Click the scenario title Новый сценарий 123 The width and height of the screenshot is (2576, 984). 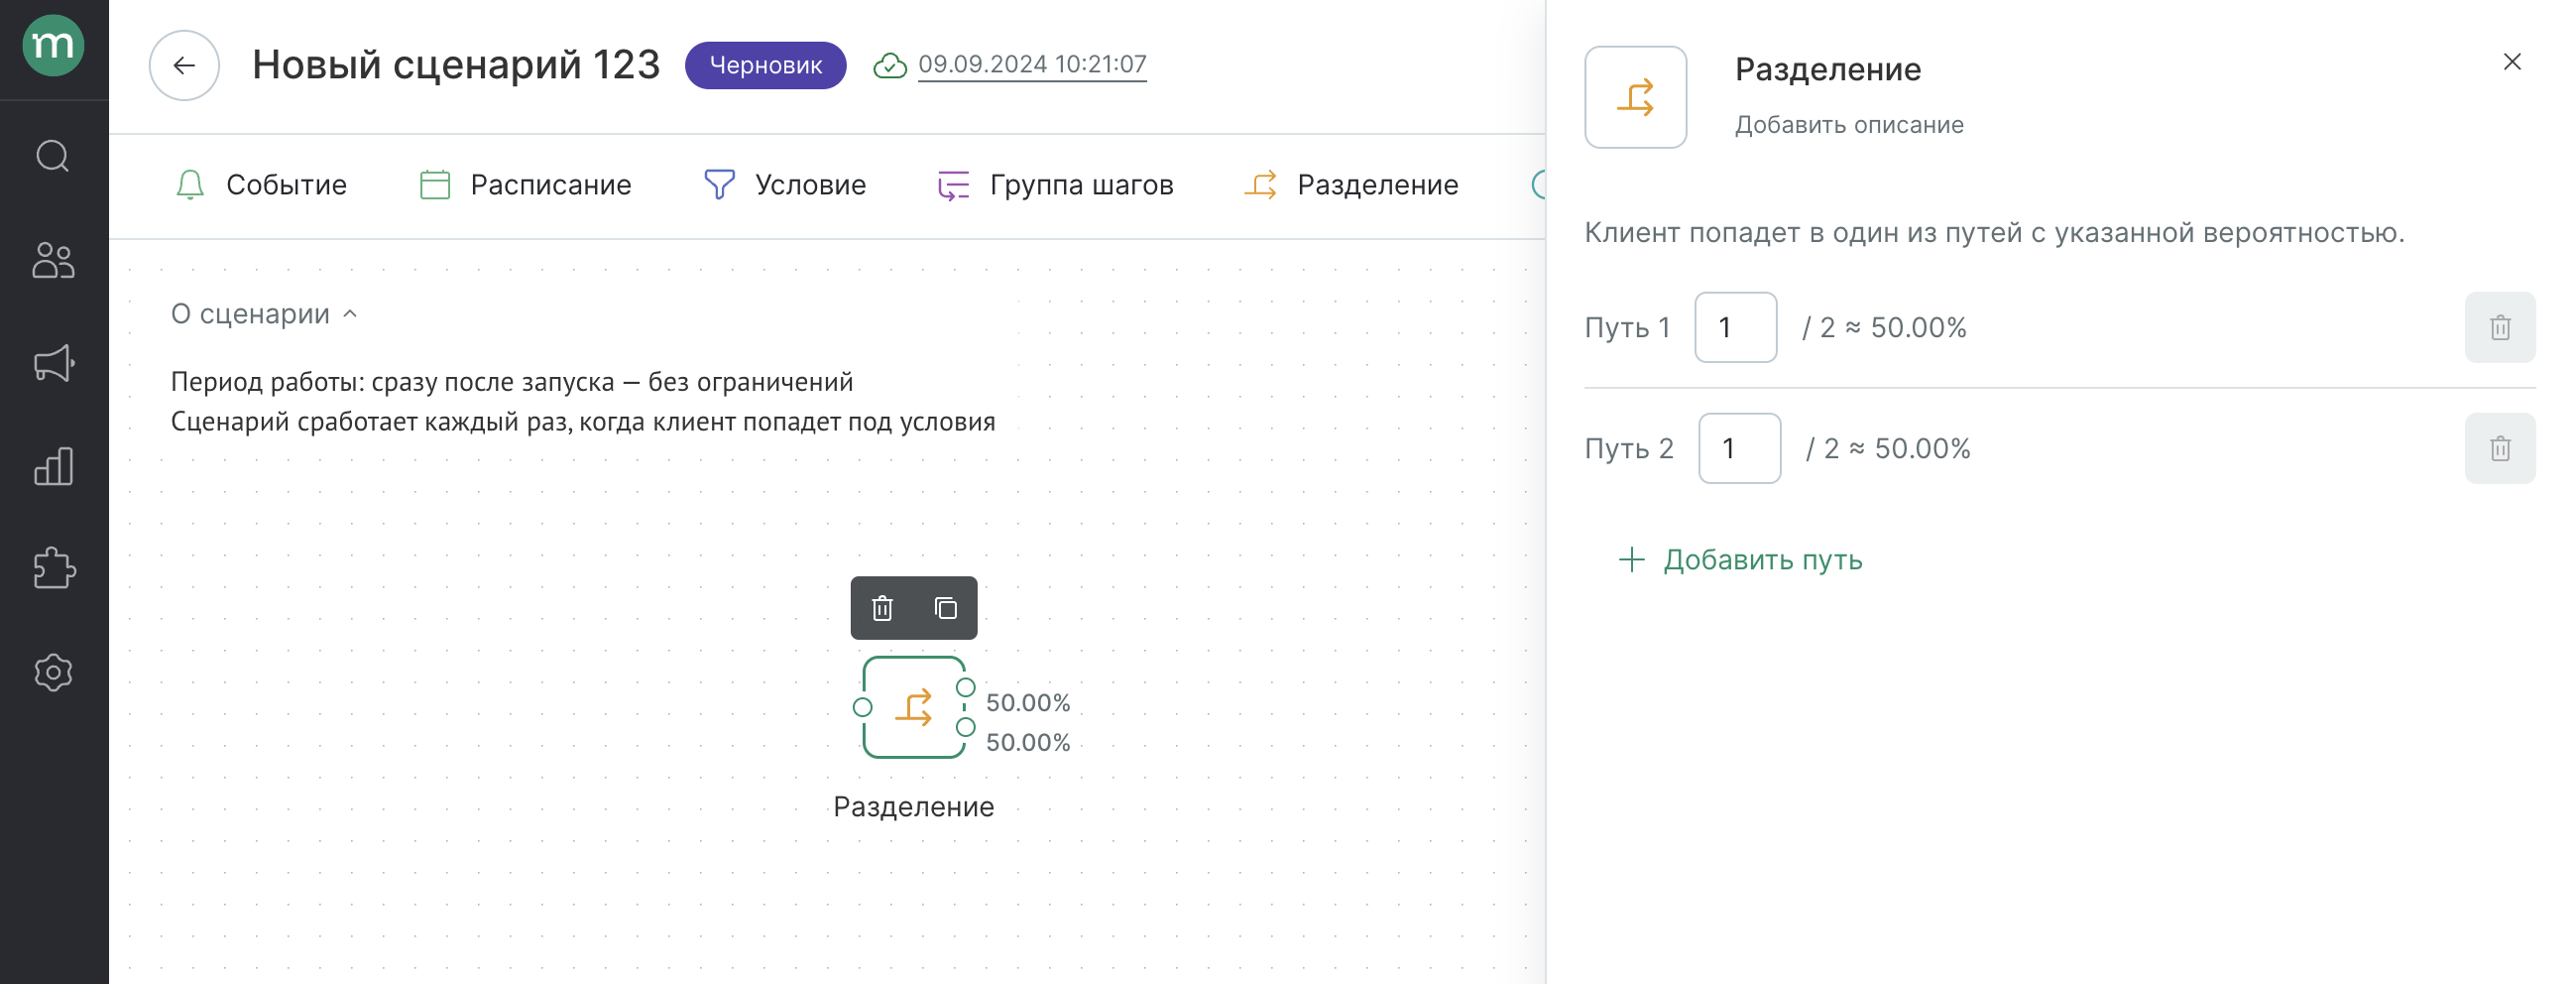[x=456, y=65]
